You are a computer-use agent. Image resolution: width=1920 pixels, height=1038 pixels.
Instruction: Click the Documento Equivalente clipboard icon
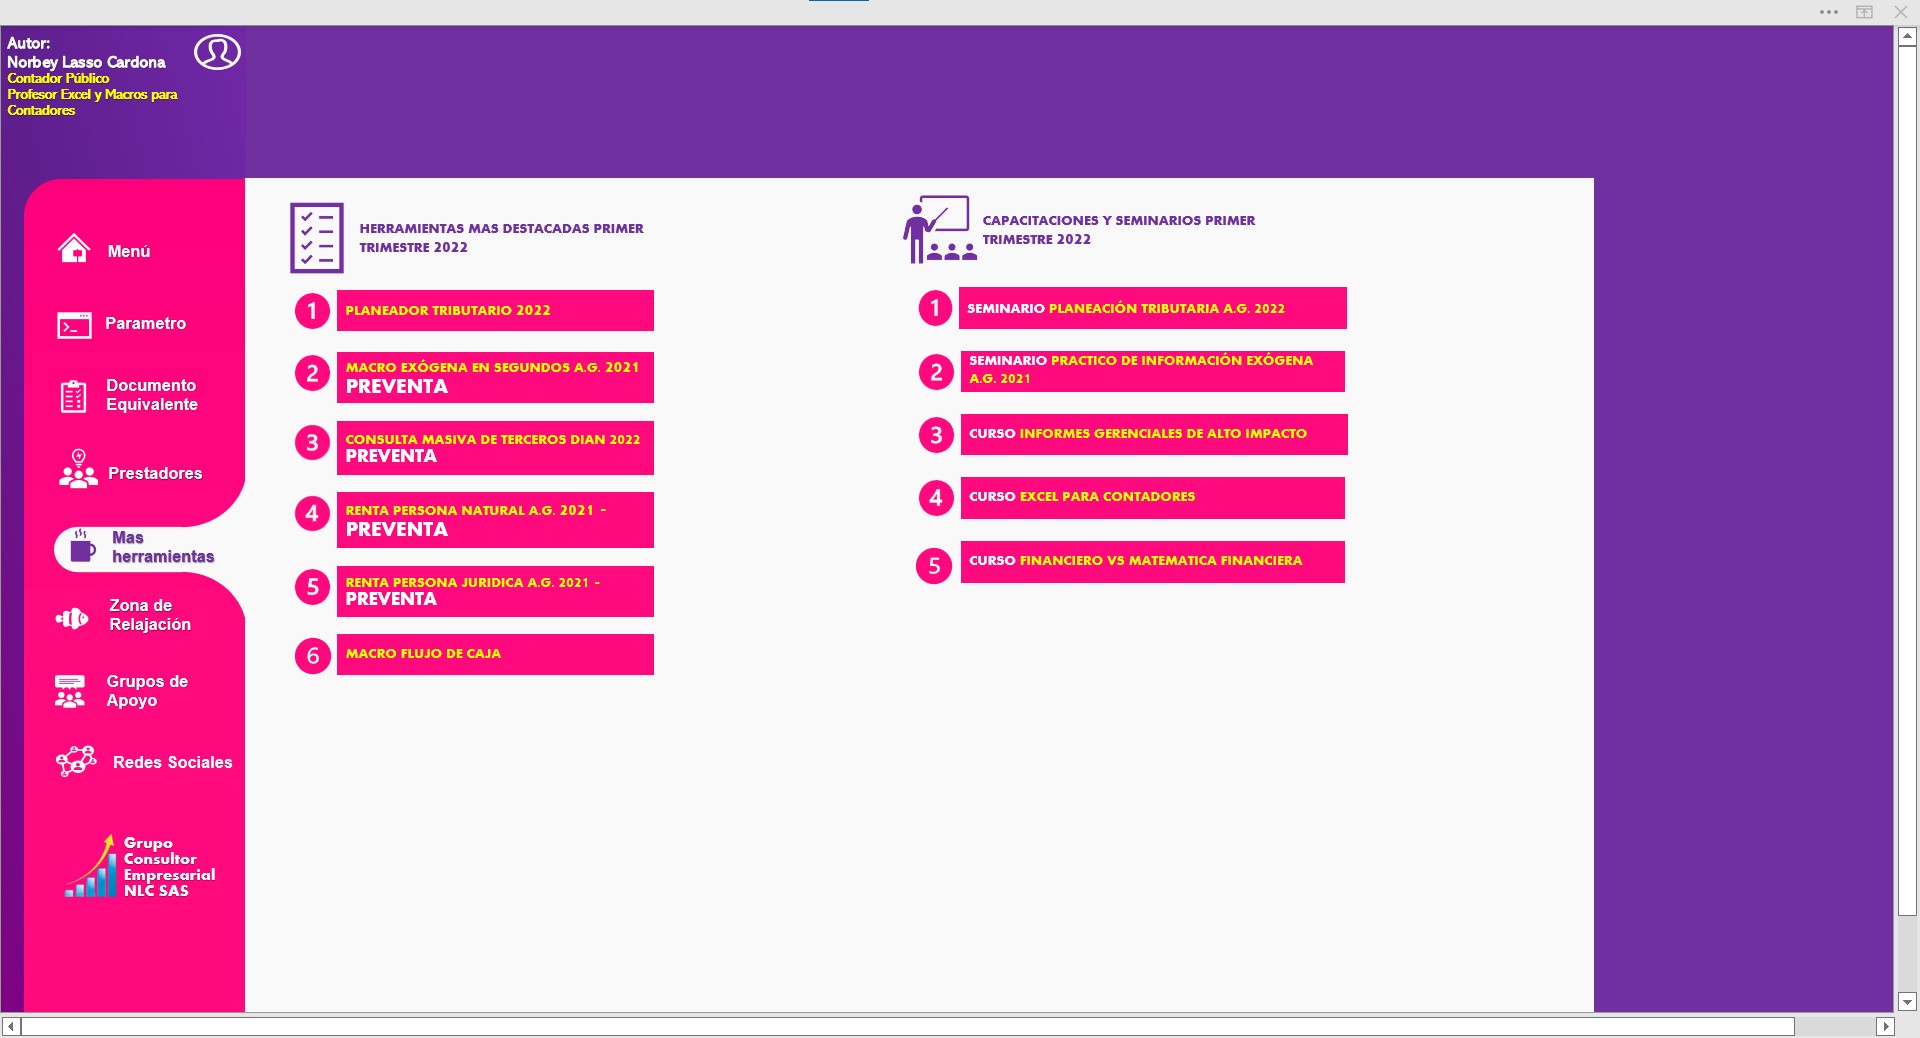(73, 396)
